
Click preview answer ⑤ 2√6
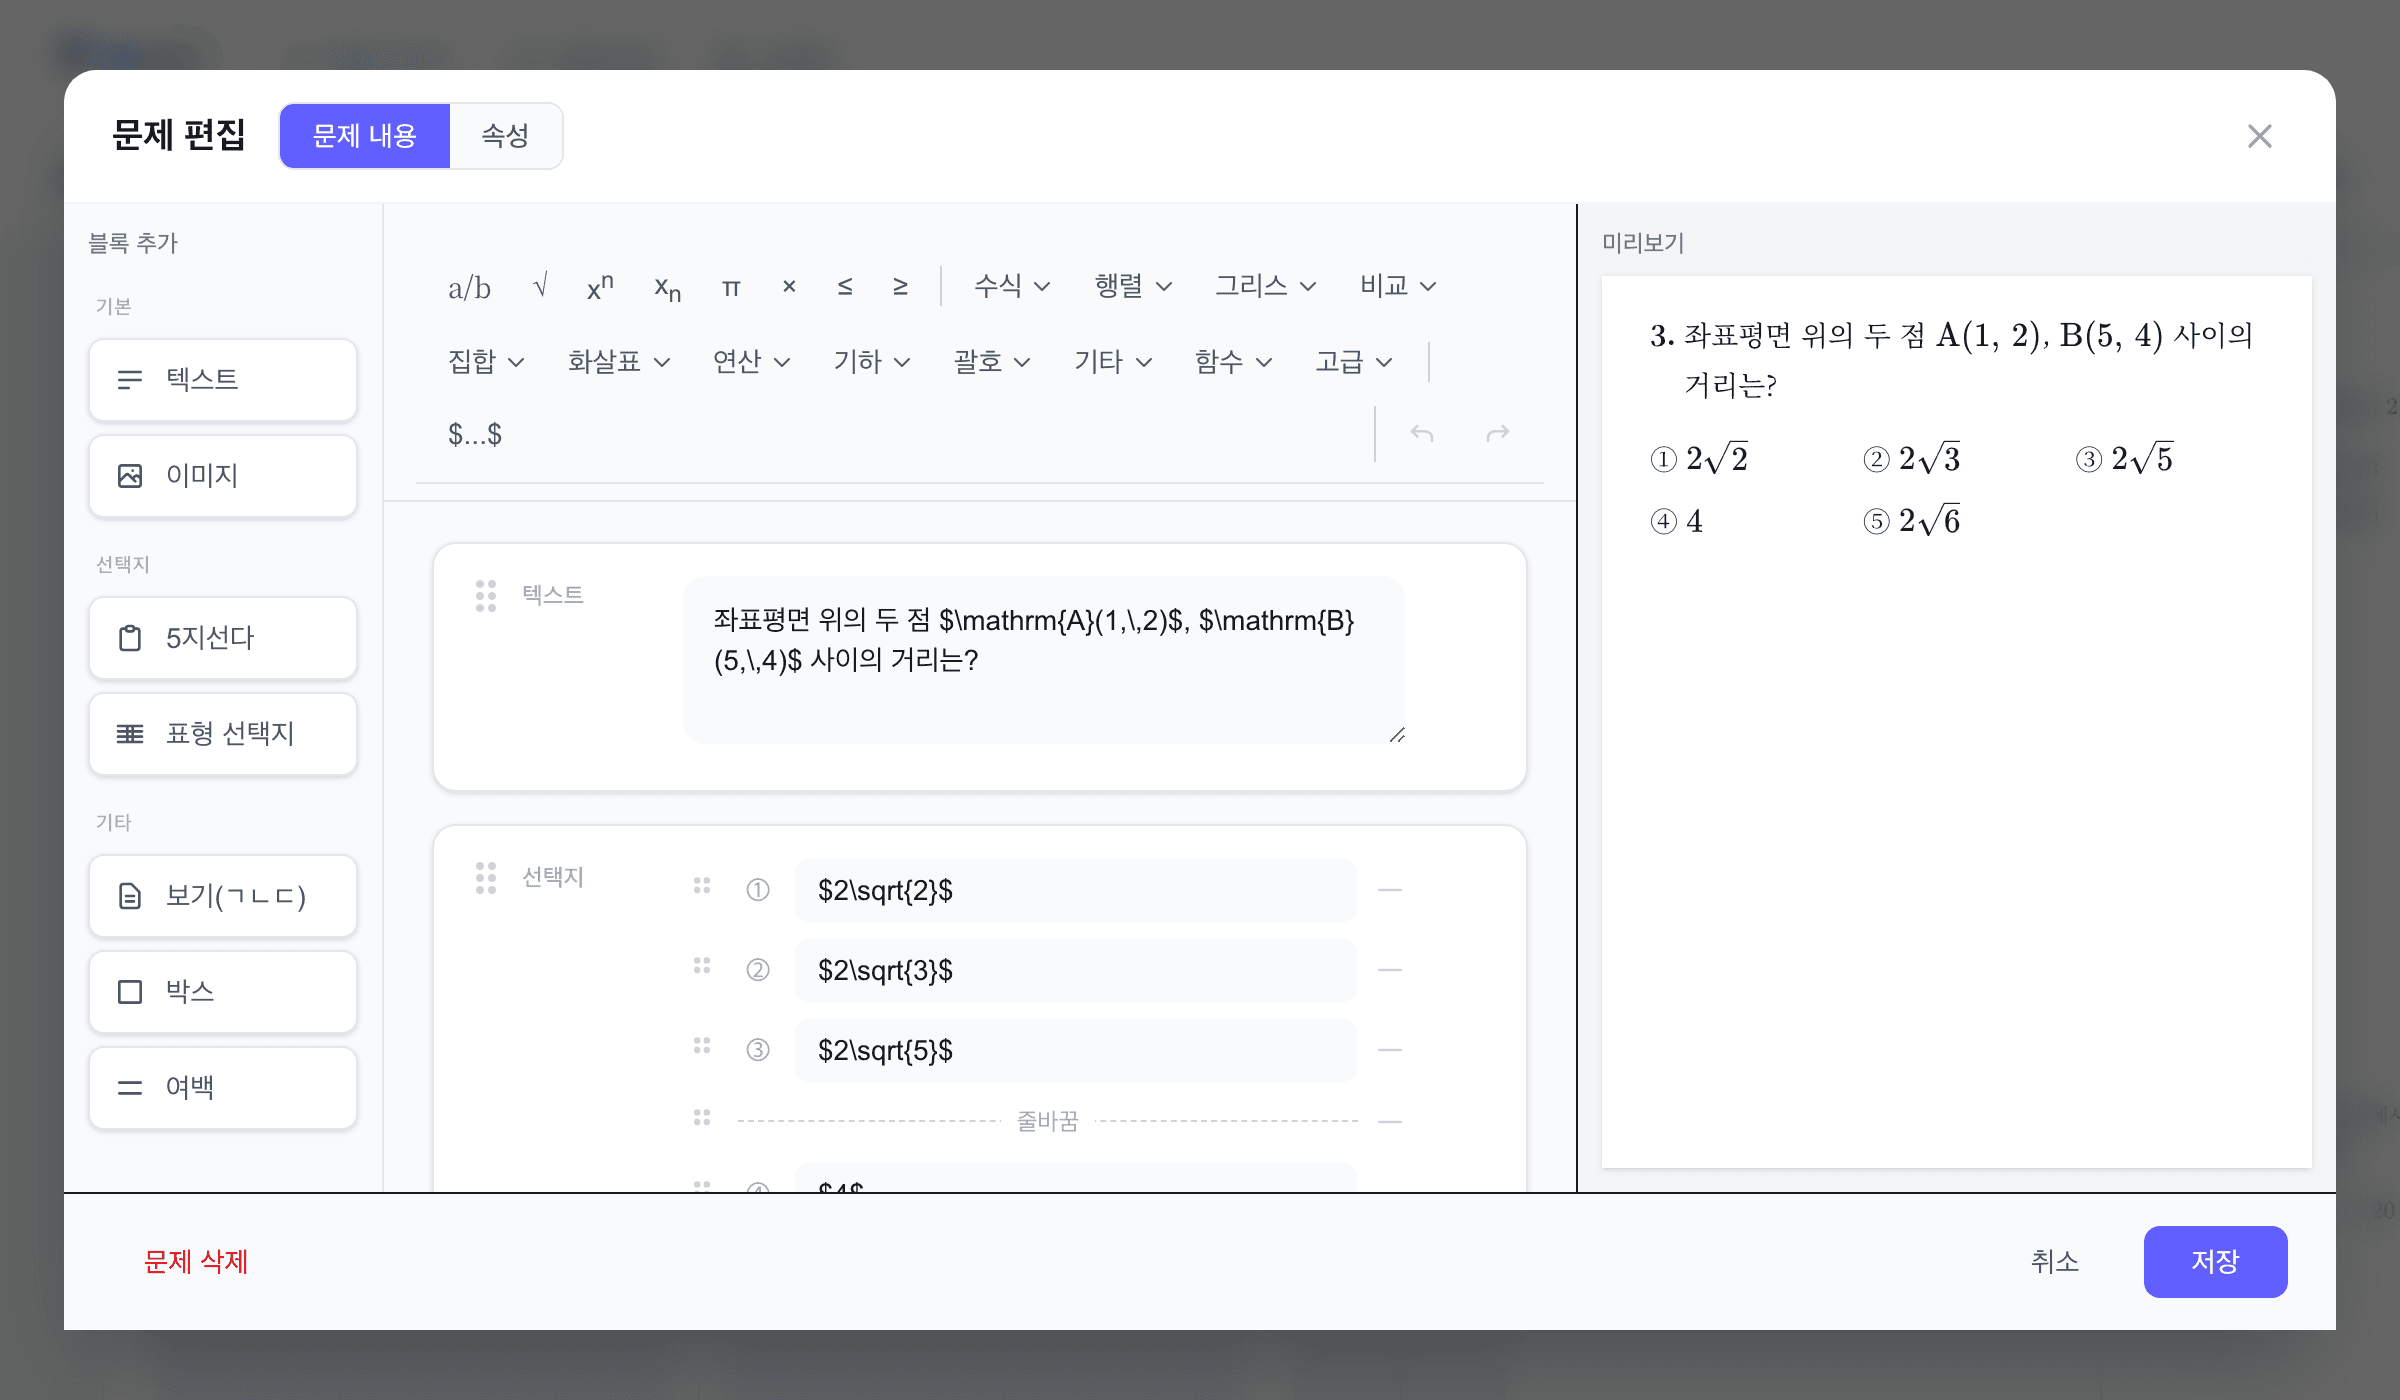(x=1912, y=521)
